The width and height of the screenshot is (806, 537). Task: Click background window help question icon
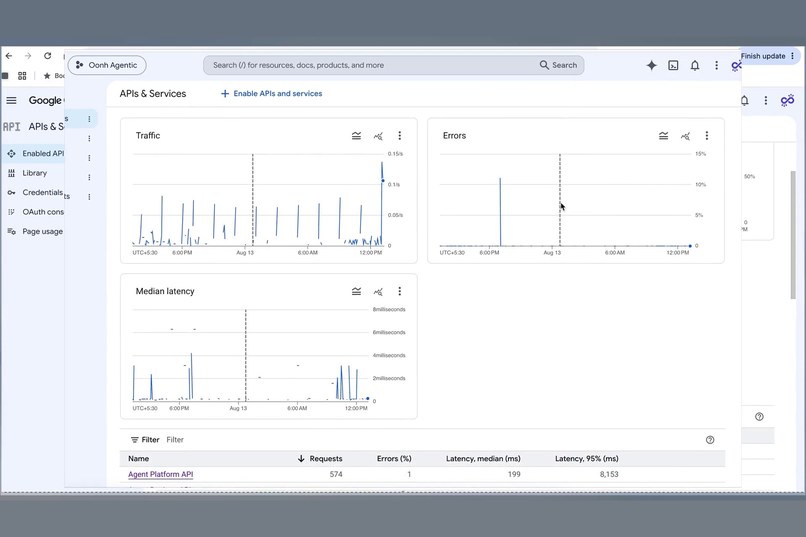(759, 417)
